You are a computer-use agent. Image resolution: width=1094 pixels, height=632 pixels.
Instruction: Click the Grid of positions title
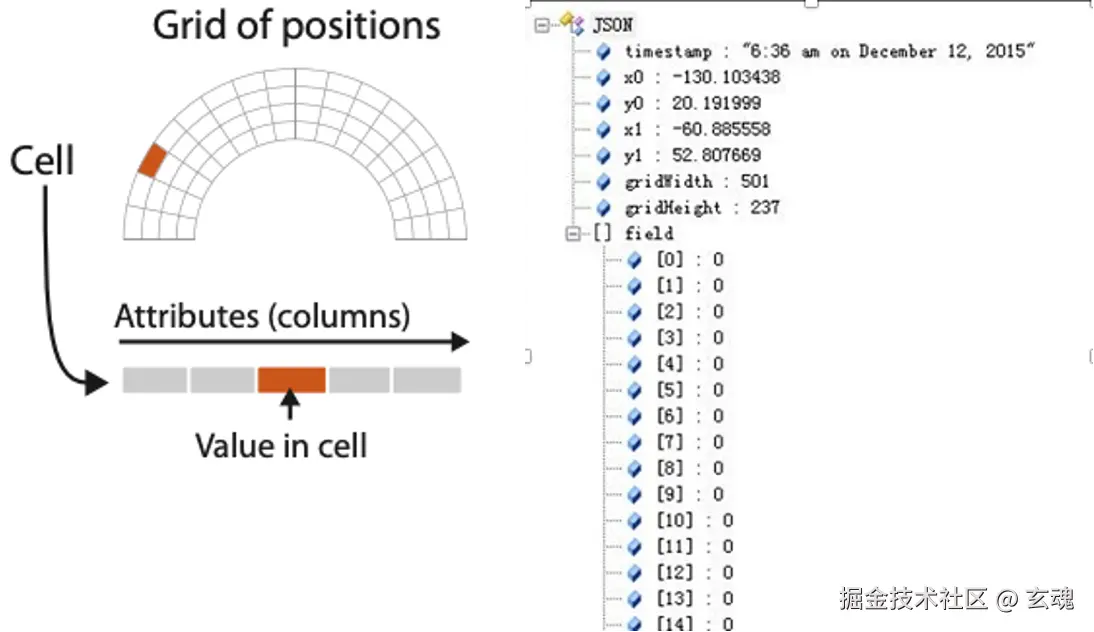pos(297,27)
